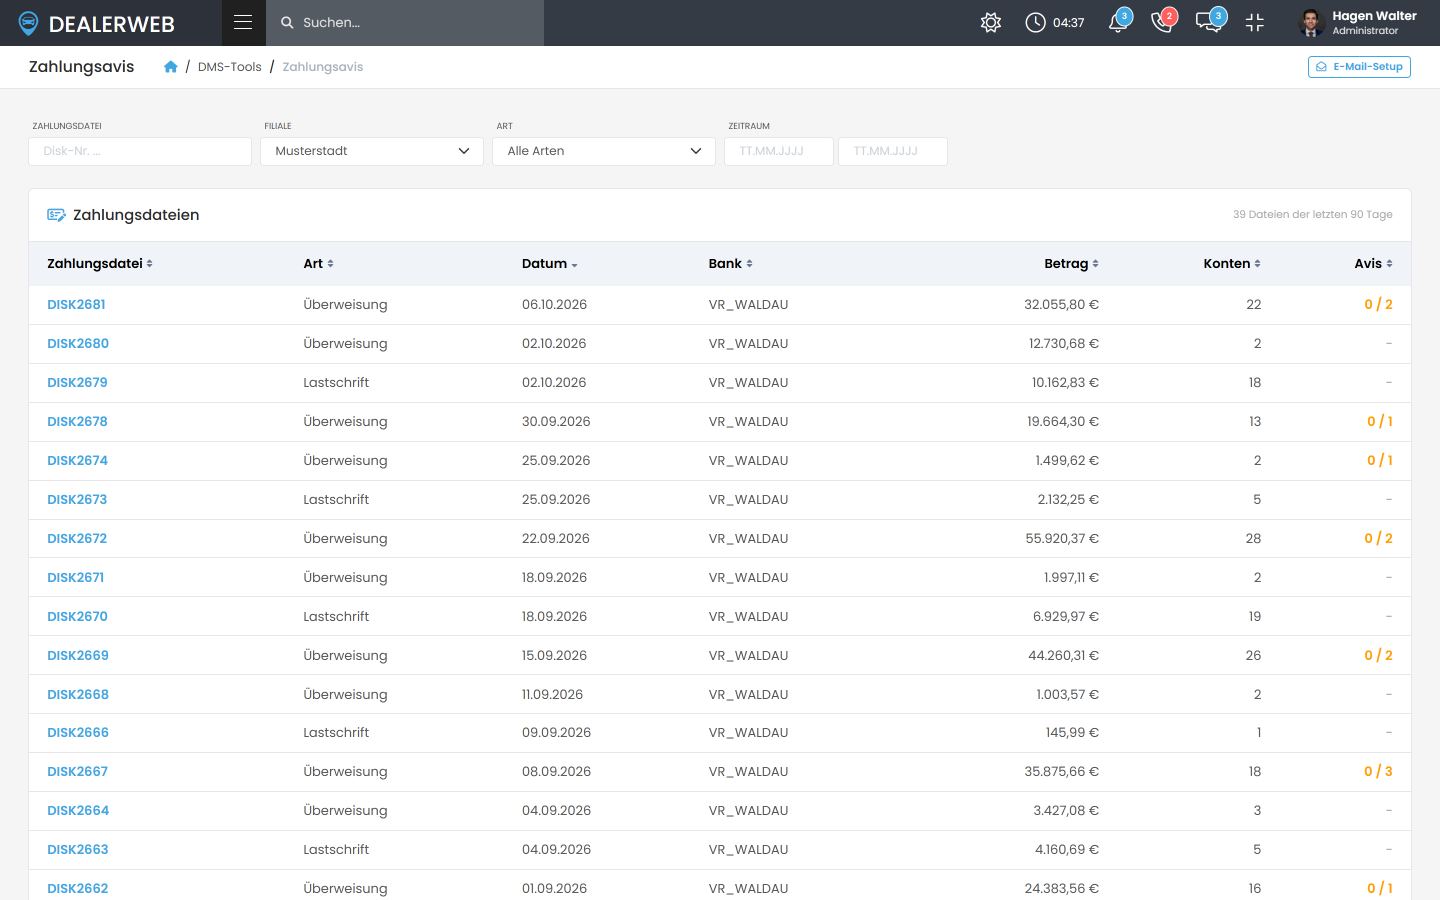Click date 30.09.2026
Image resolution: width=1440 pixels, height=900 pixels.
pyautogui.click(x=556, y=422)
